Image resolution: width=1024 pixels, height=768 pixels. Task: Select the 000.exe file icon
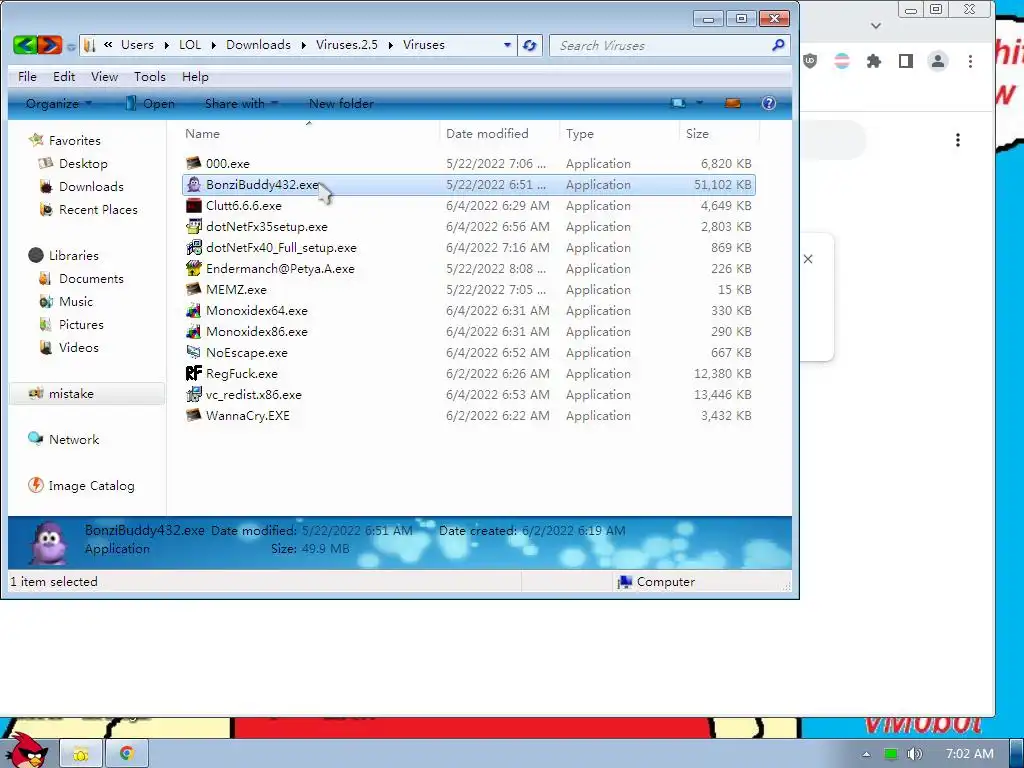(193, 163)
